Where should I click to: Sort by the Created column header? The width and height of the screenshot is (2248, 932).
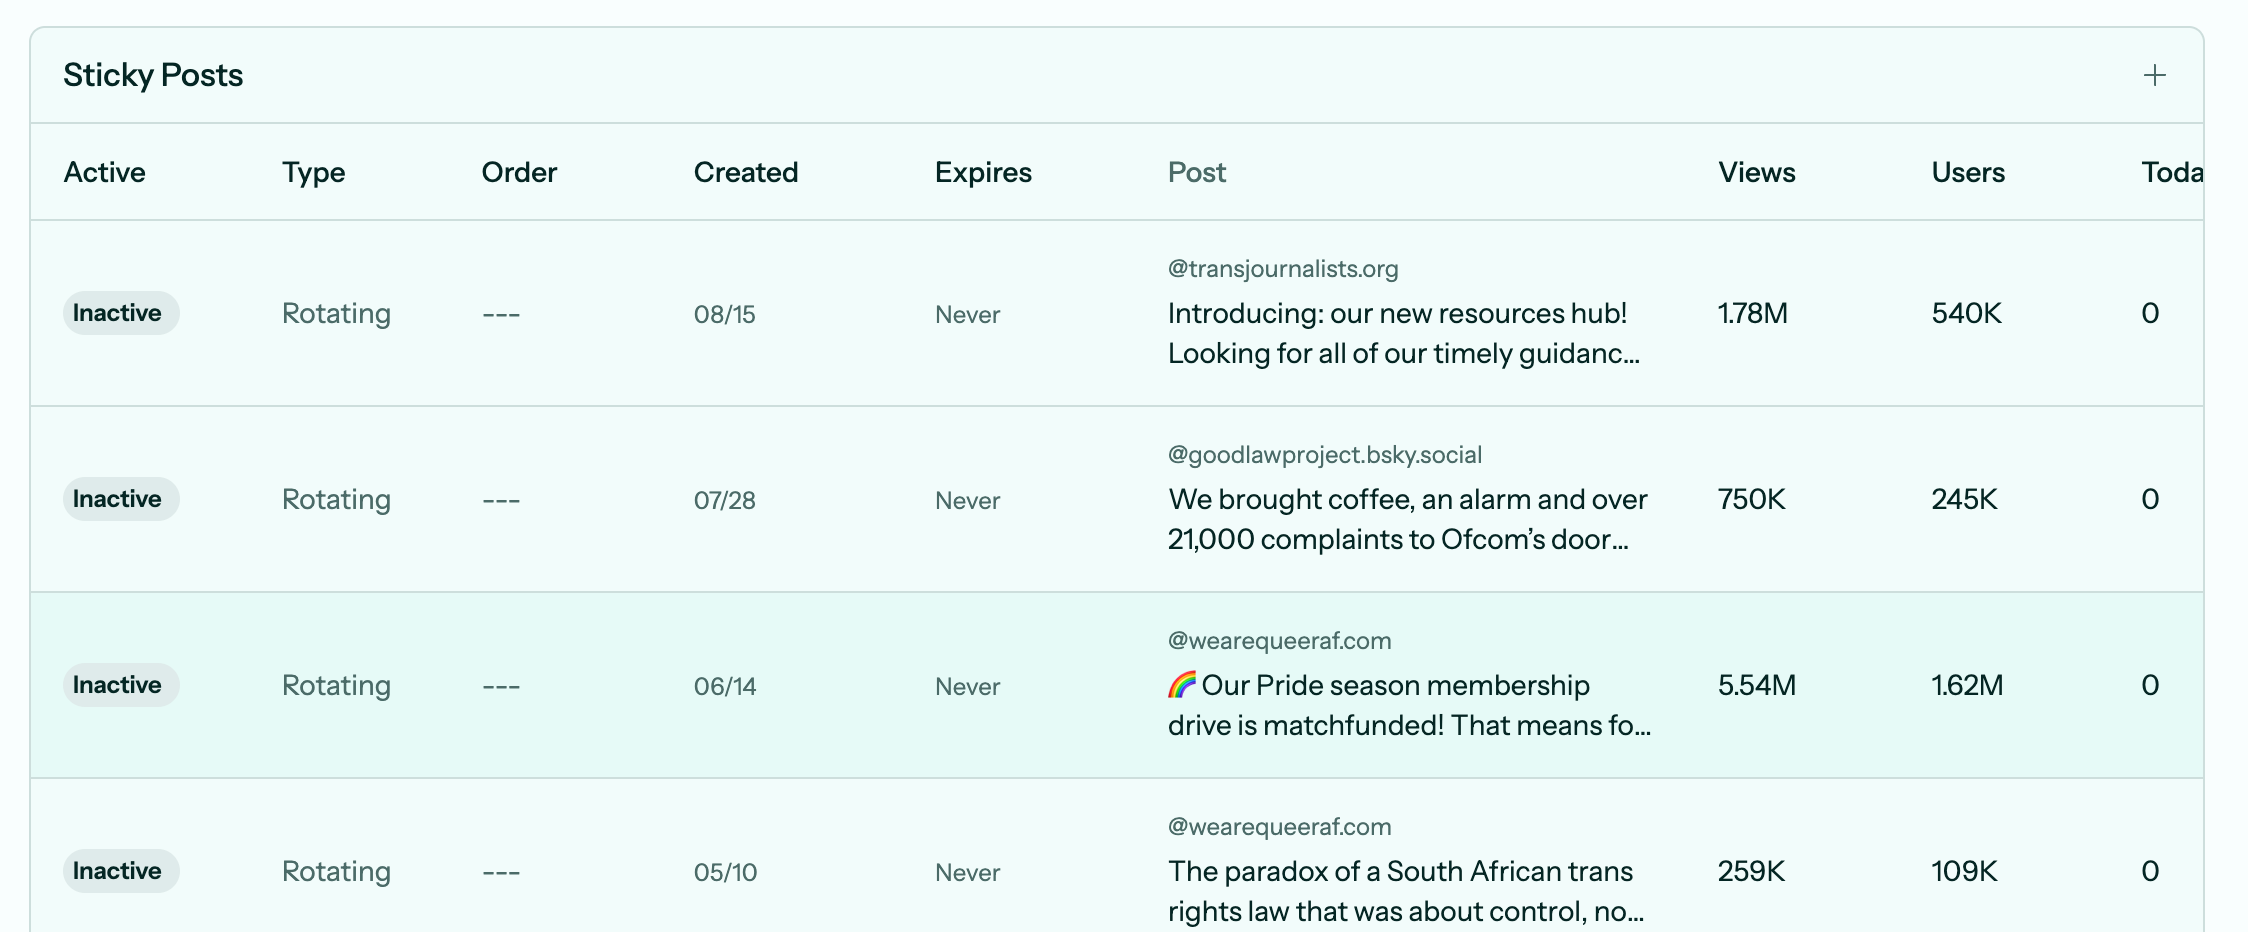coord(745,172)
